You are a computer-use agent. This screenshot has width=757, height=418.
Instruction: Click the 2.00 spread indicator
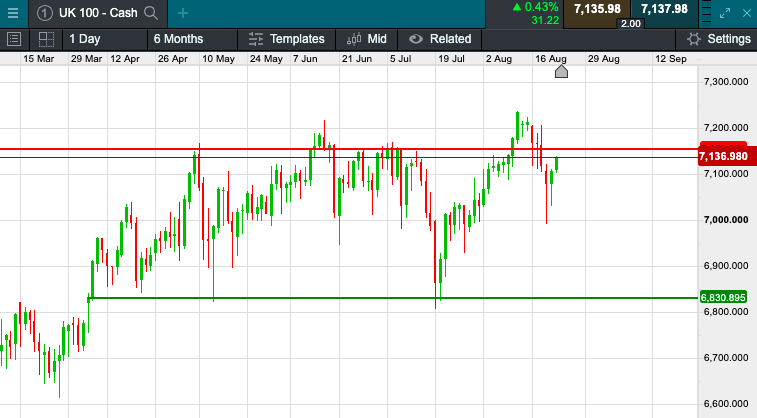(630, 23)
